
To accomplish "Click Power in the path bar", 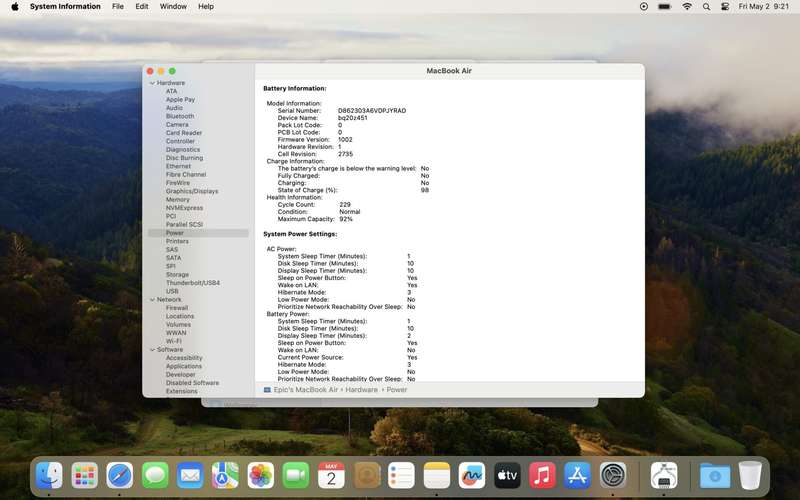I will (x=396, y=389).
